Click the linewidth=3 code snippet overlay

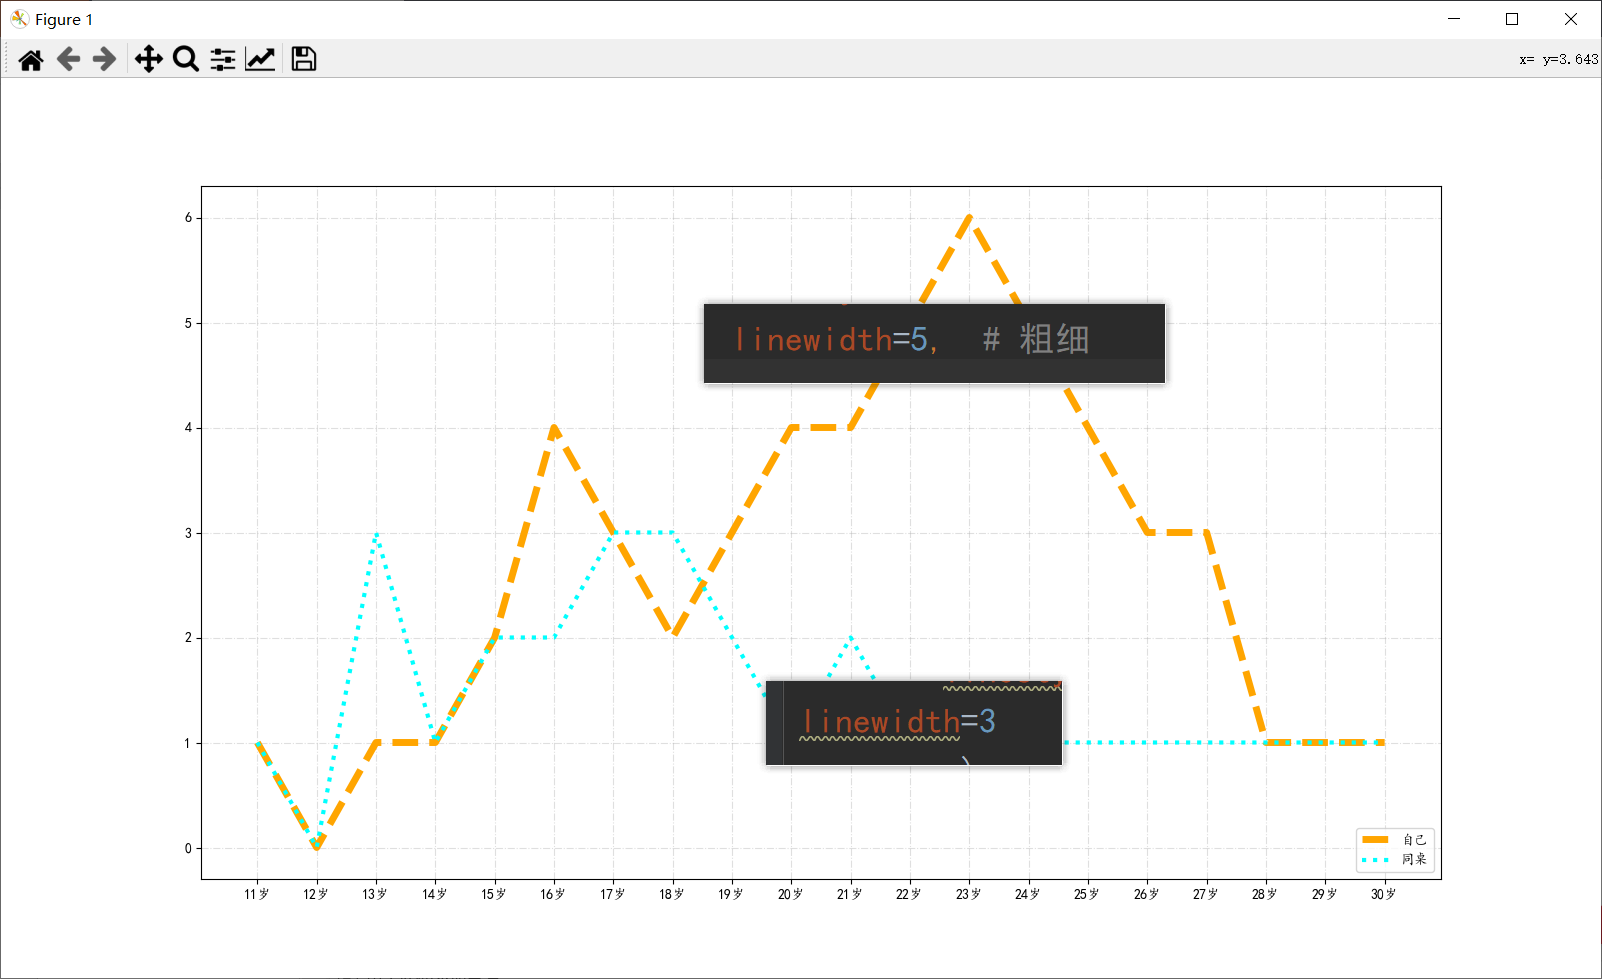coord(914,723)
